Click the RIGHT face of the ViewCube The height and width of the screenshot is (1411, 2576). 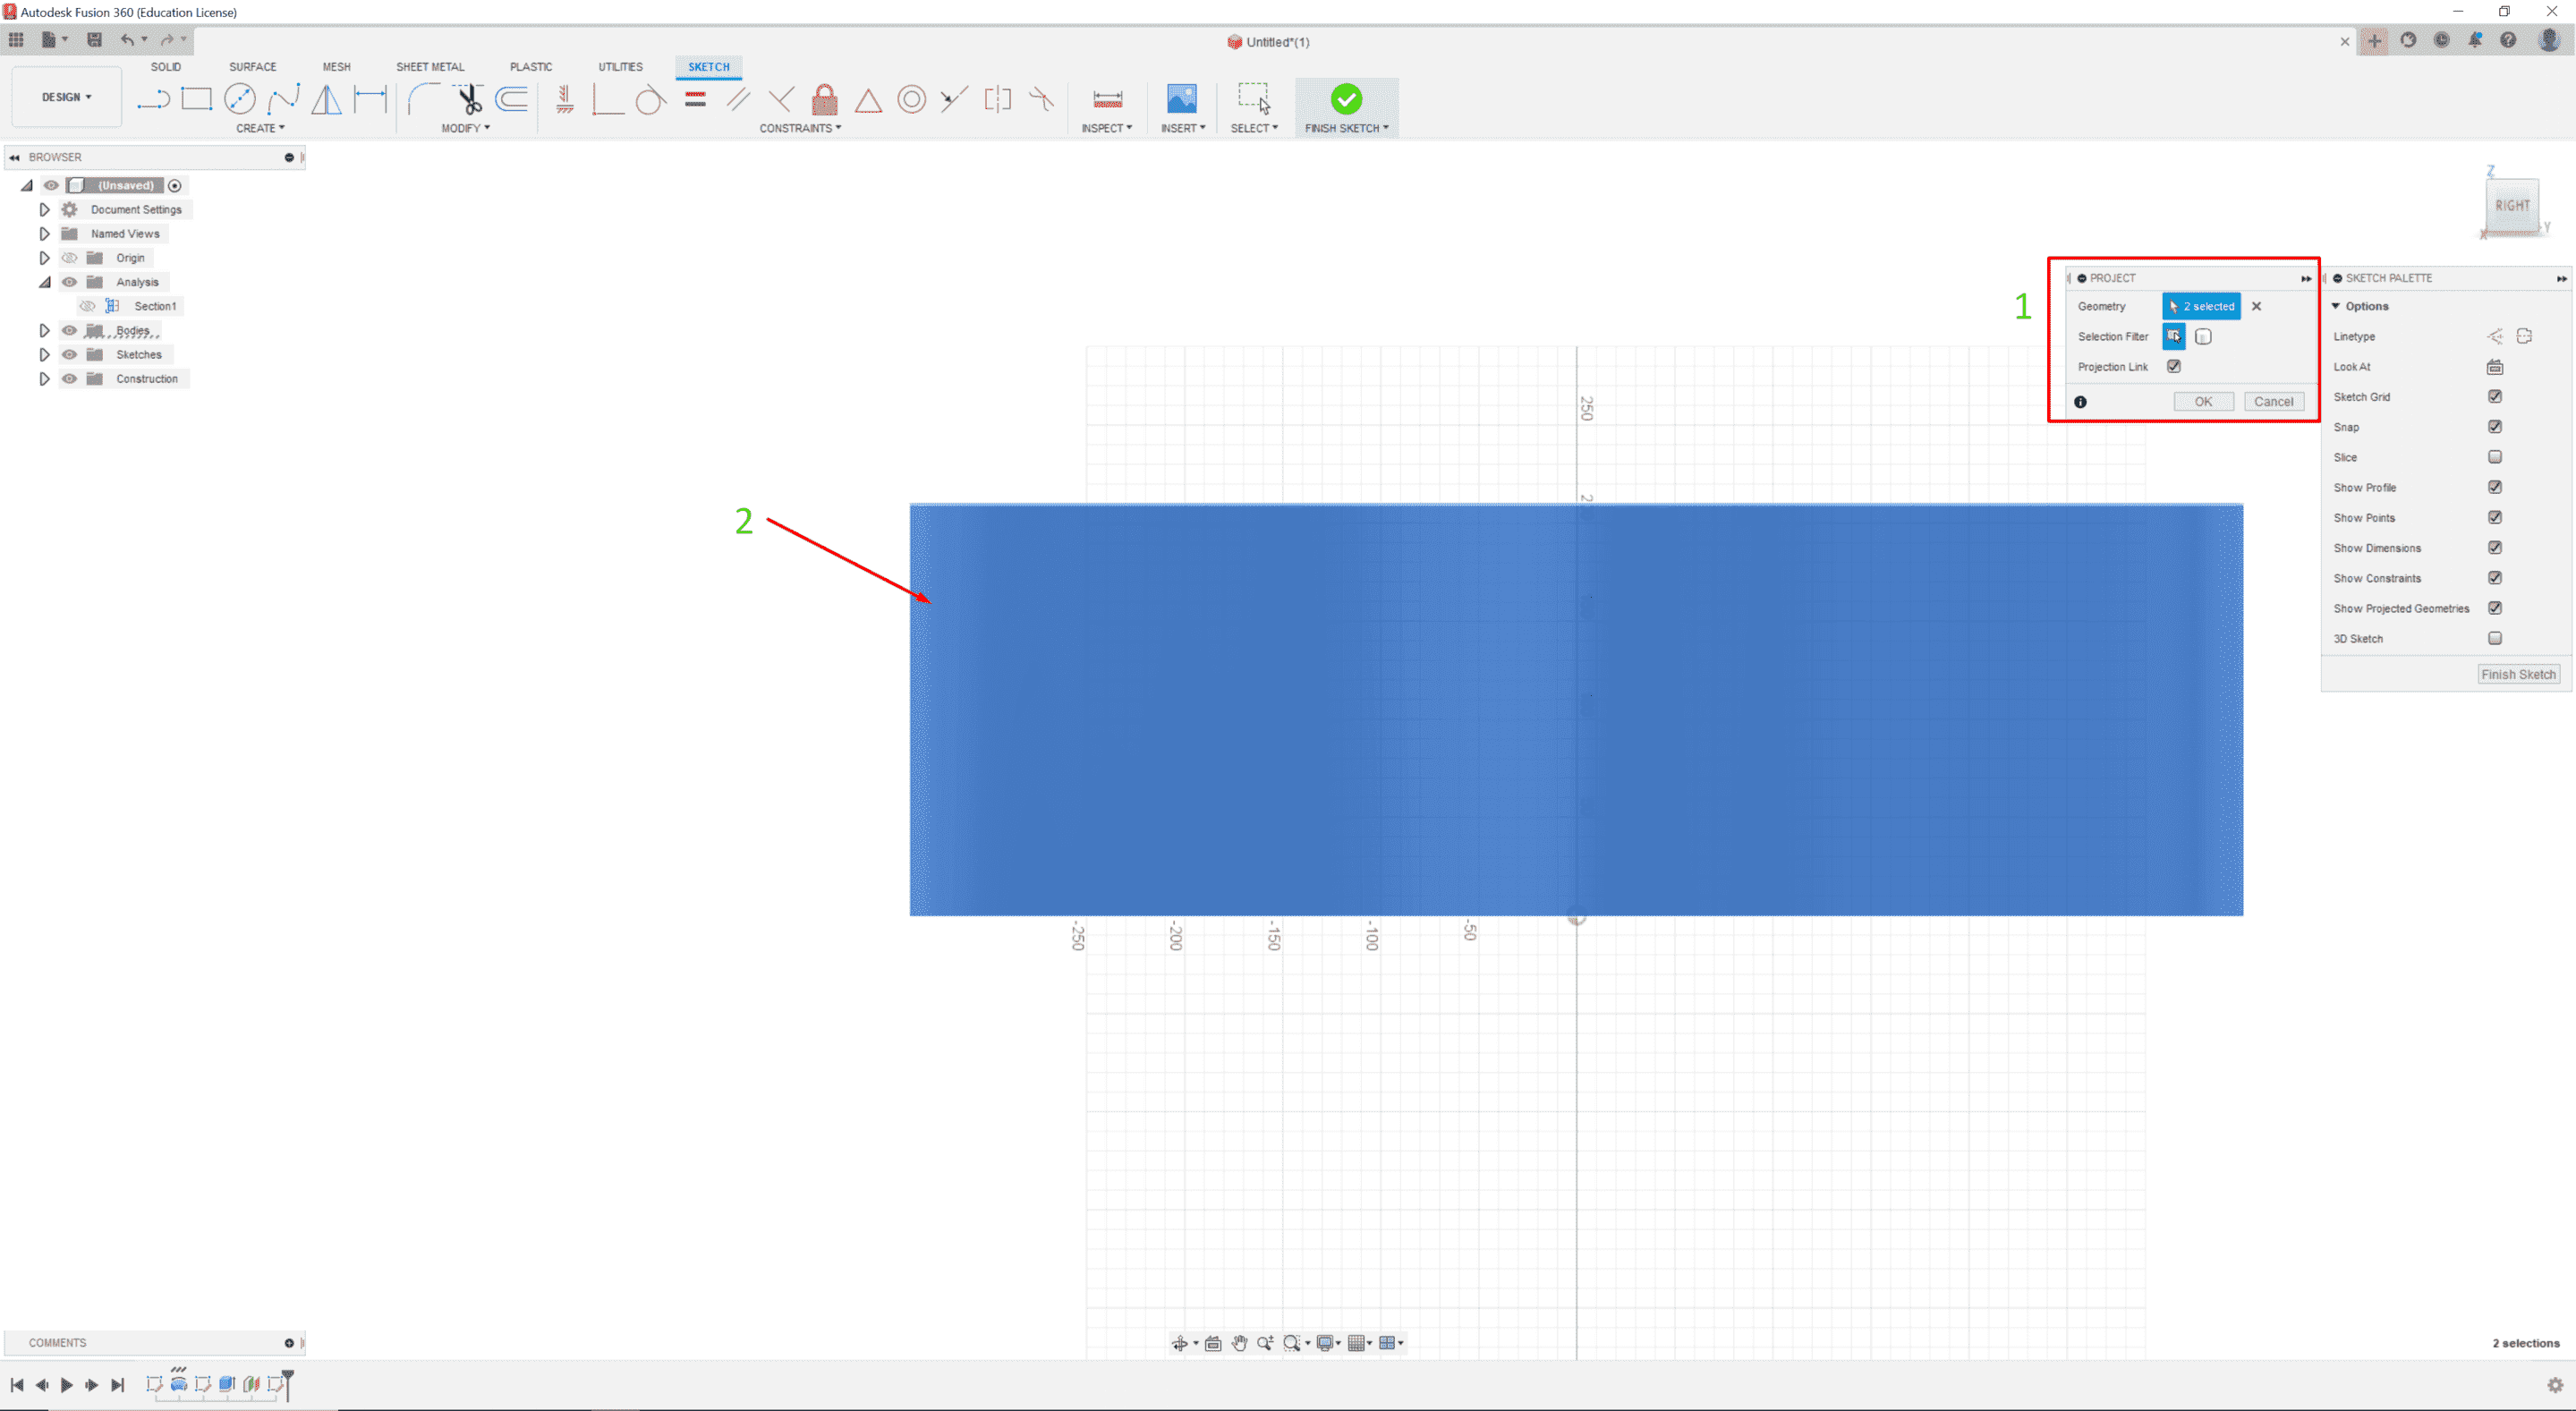2512,206
